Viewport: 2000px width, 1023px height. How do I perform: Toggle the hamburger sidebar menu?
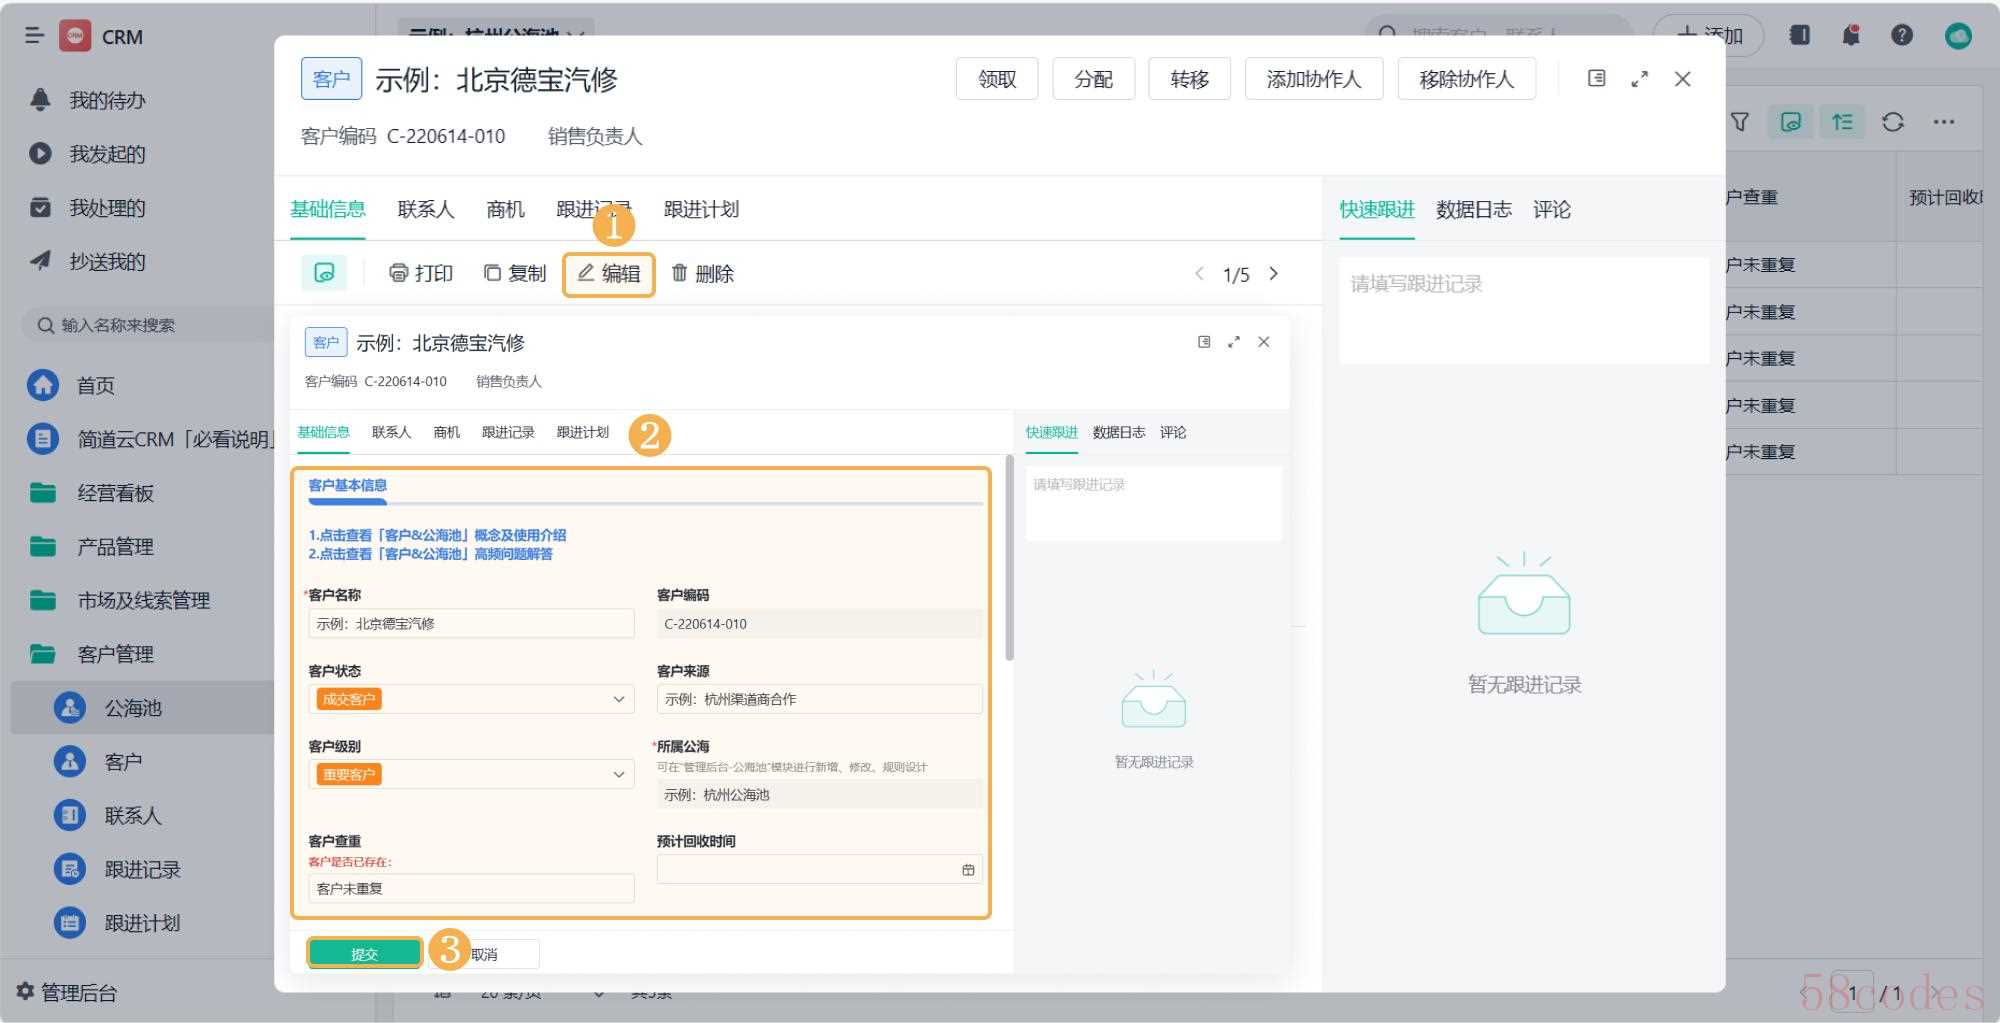click(34, 36)
